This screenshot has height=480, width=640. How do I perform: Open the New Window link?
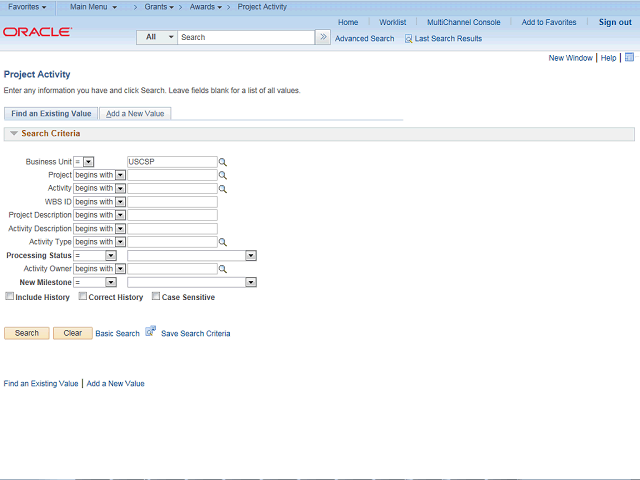click(570, 58)
